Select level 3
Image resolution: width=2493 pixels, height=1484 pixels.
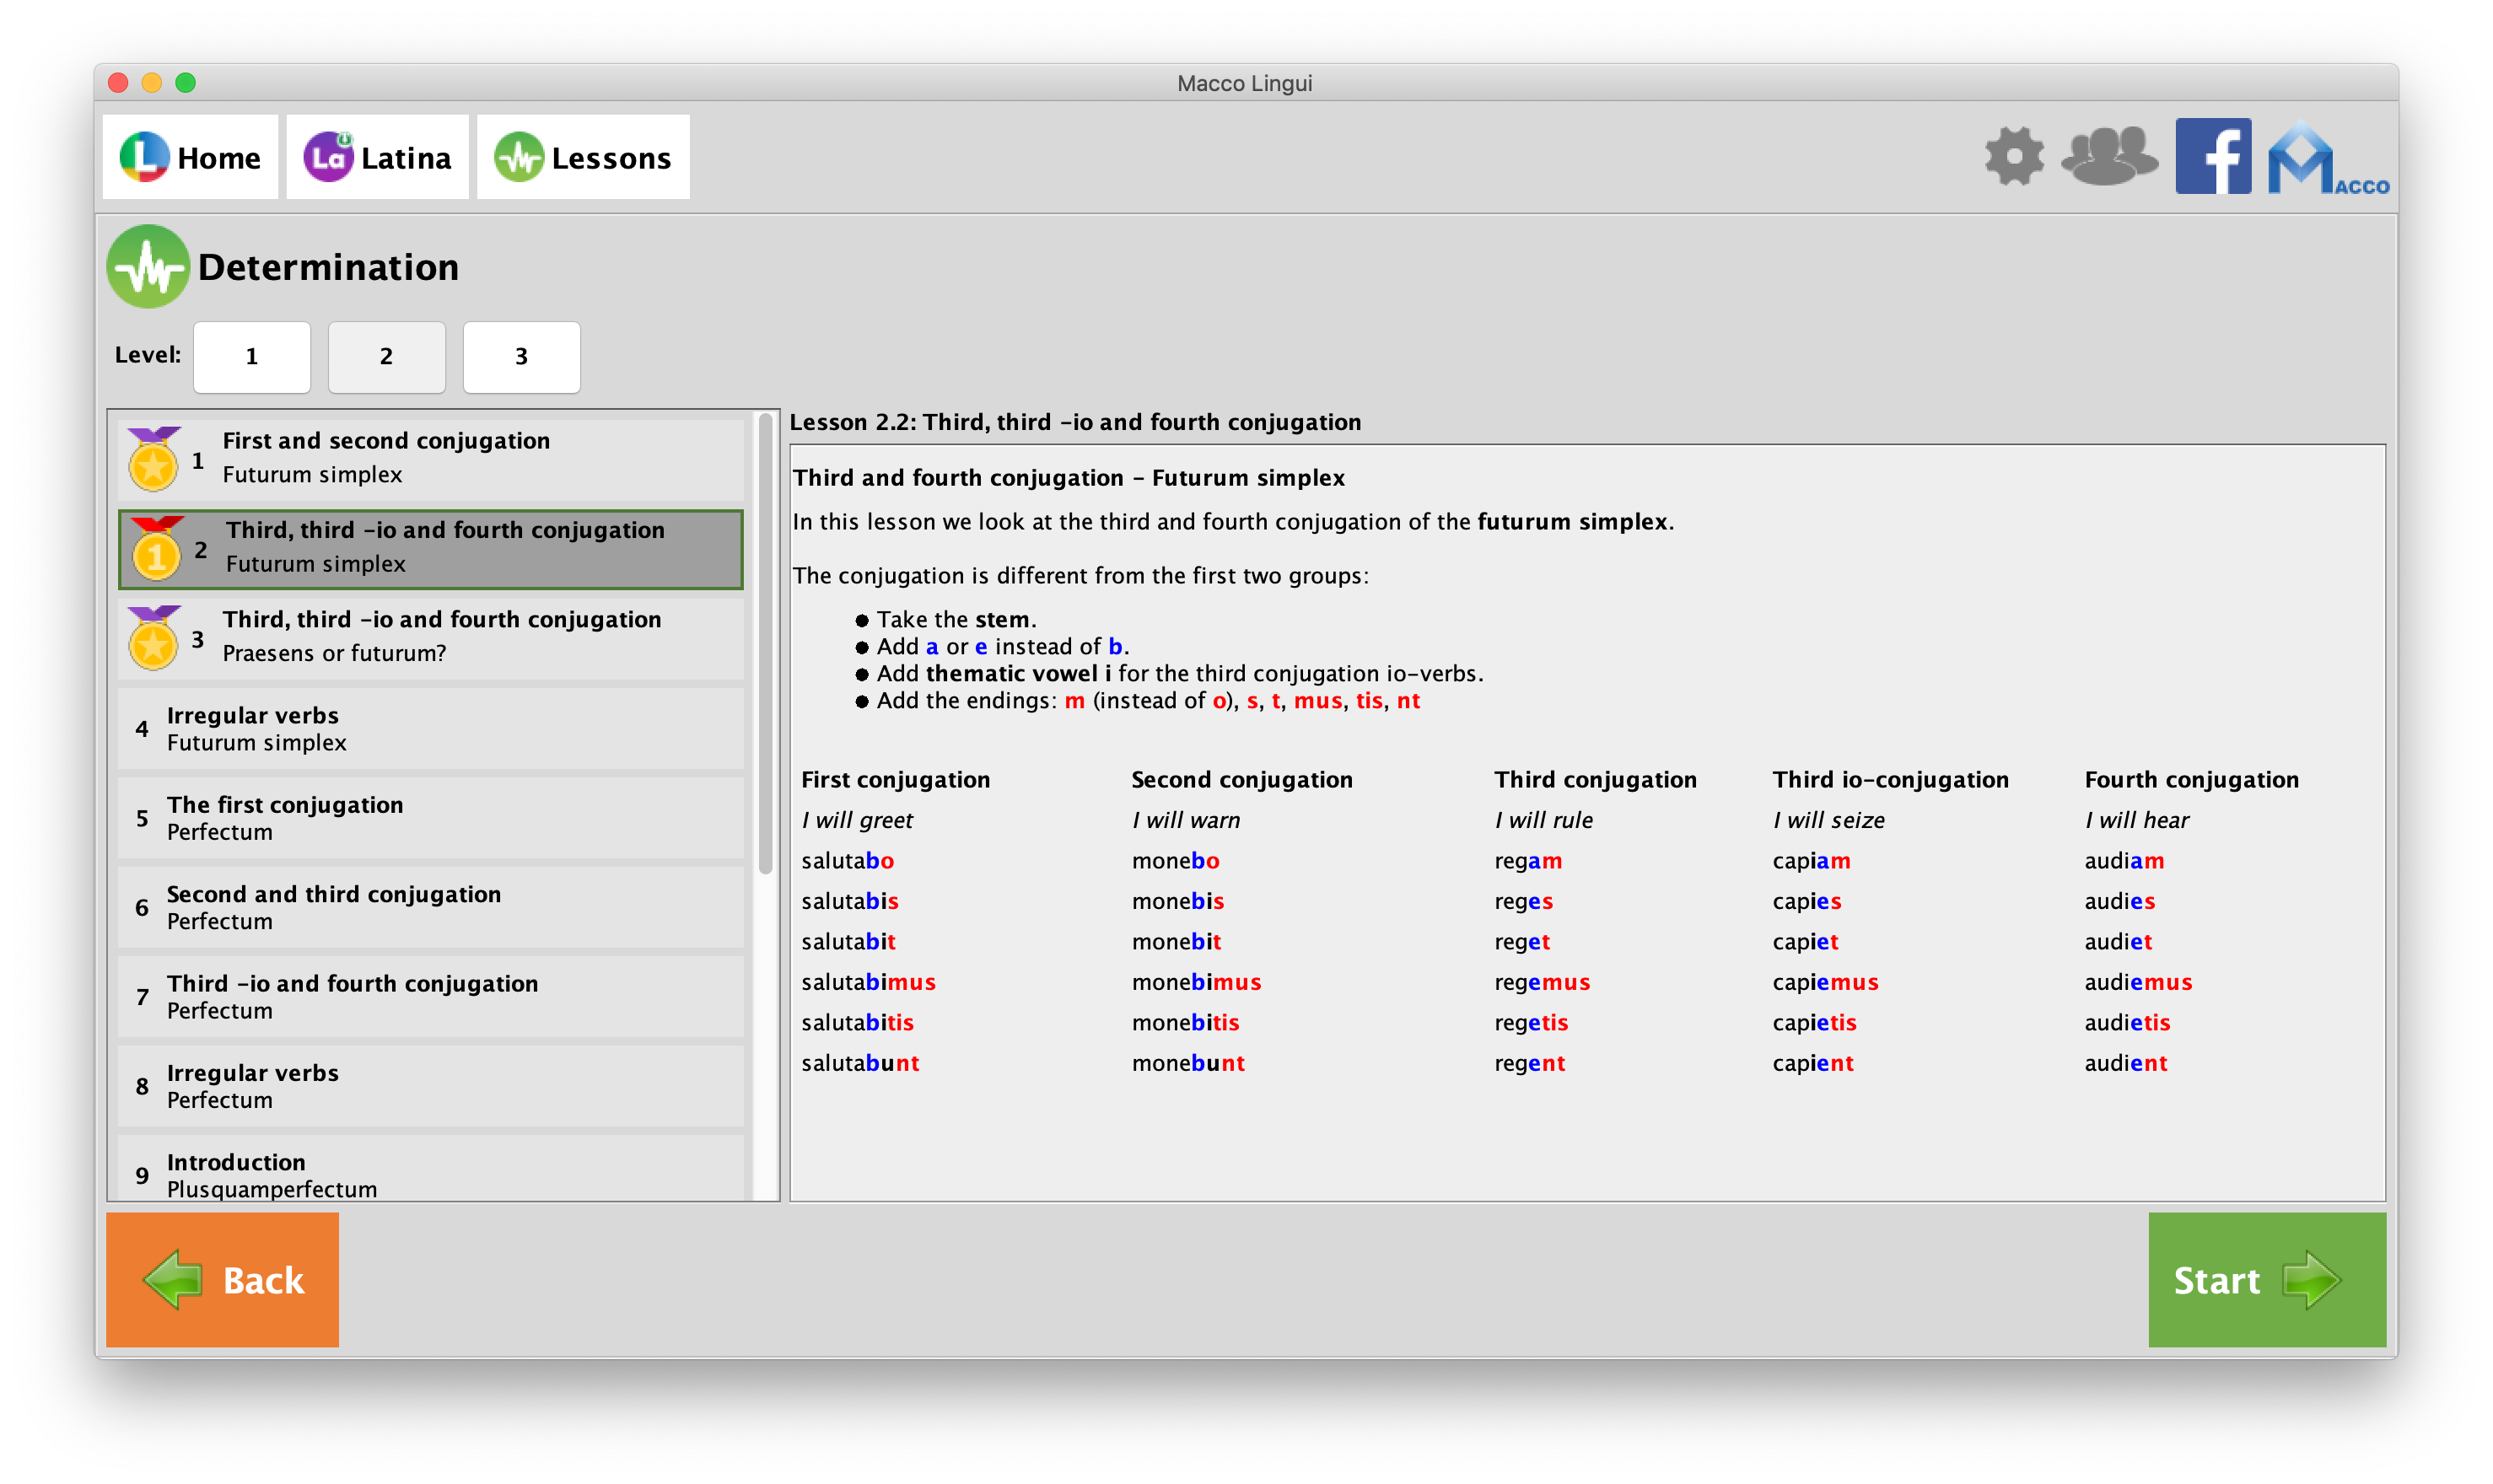[x=521, y=357]
